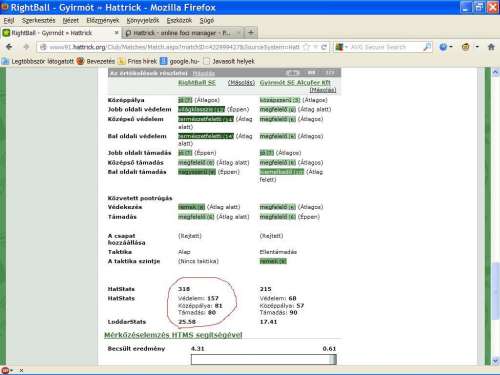The width and height of the screenshot is (500, 375).
Task: Open the Súgó menu
Action: 207,21
